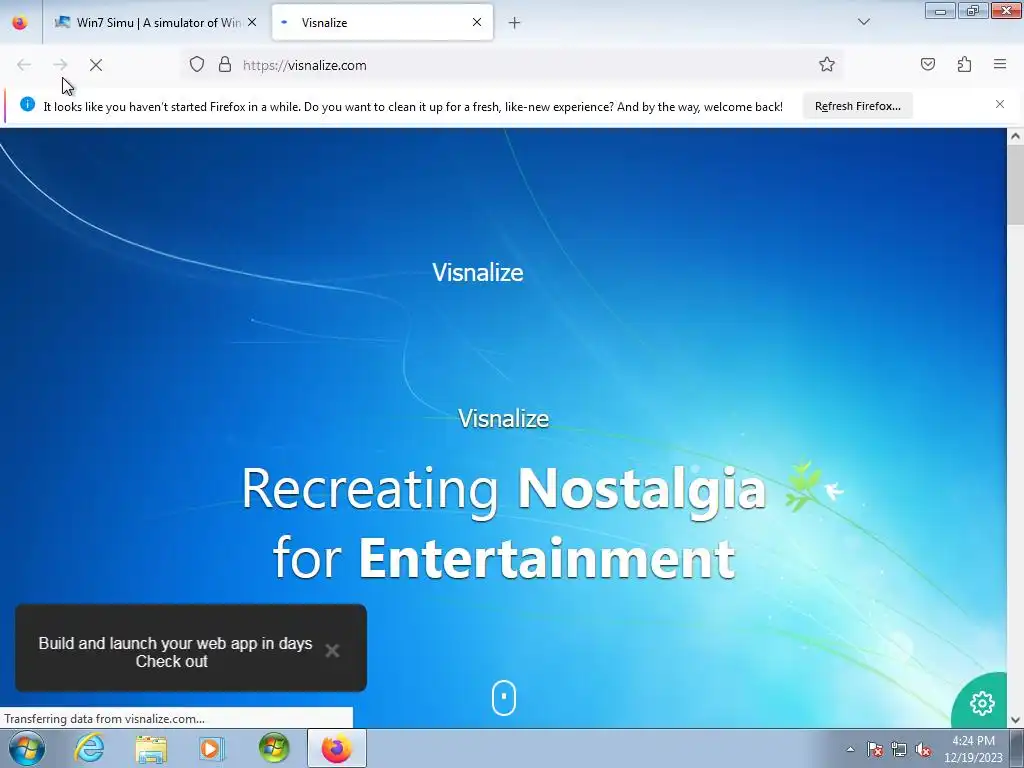This screenshot has width=1024, height=768.
Task: Open a new tab with the plus button
Action: 515,23
